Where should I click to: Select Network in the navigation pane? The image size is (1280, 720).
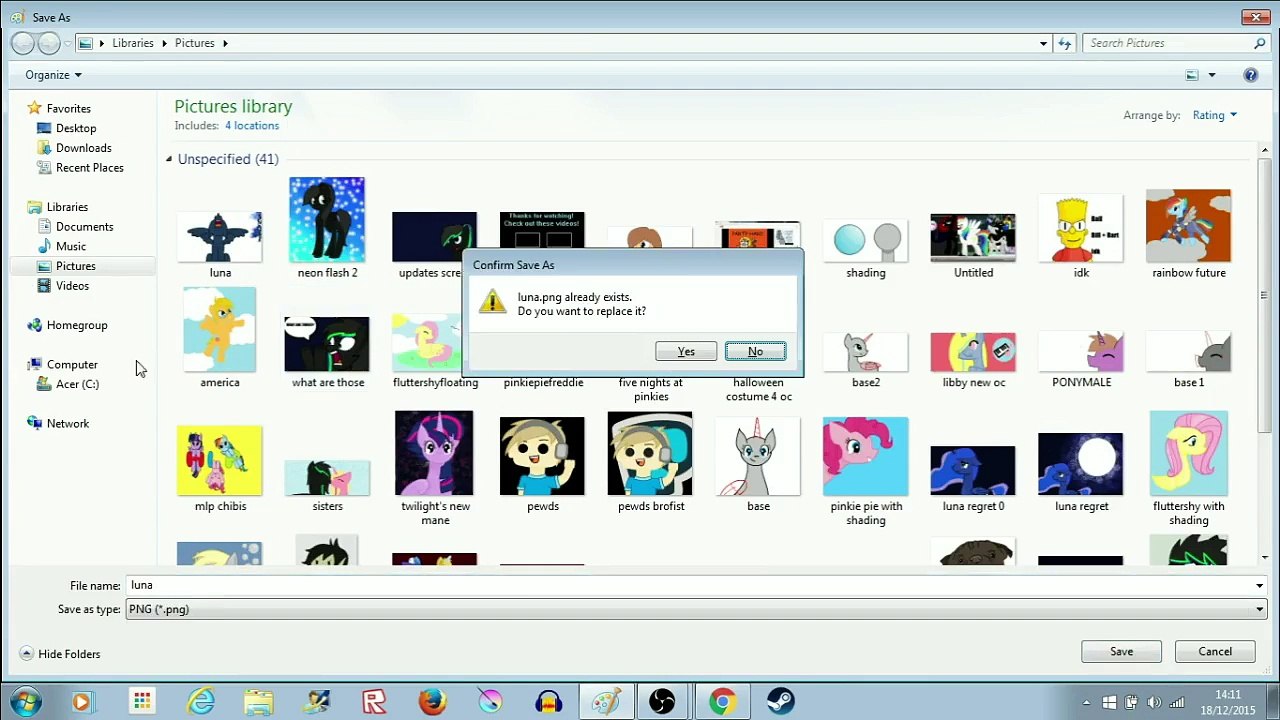(58, 424)
